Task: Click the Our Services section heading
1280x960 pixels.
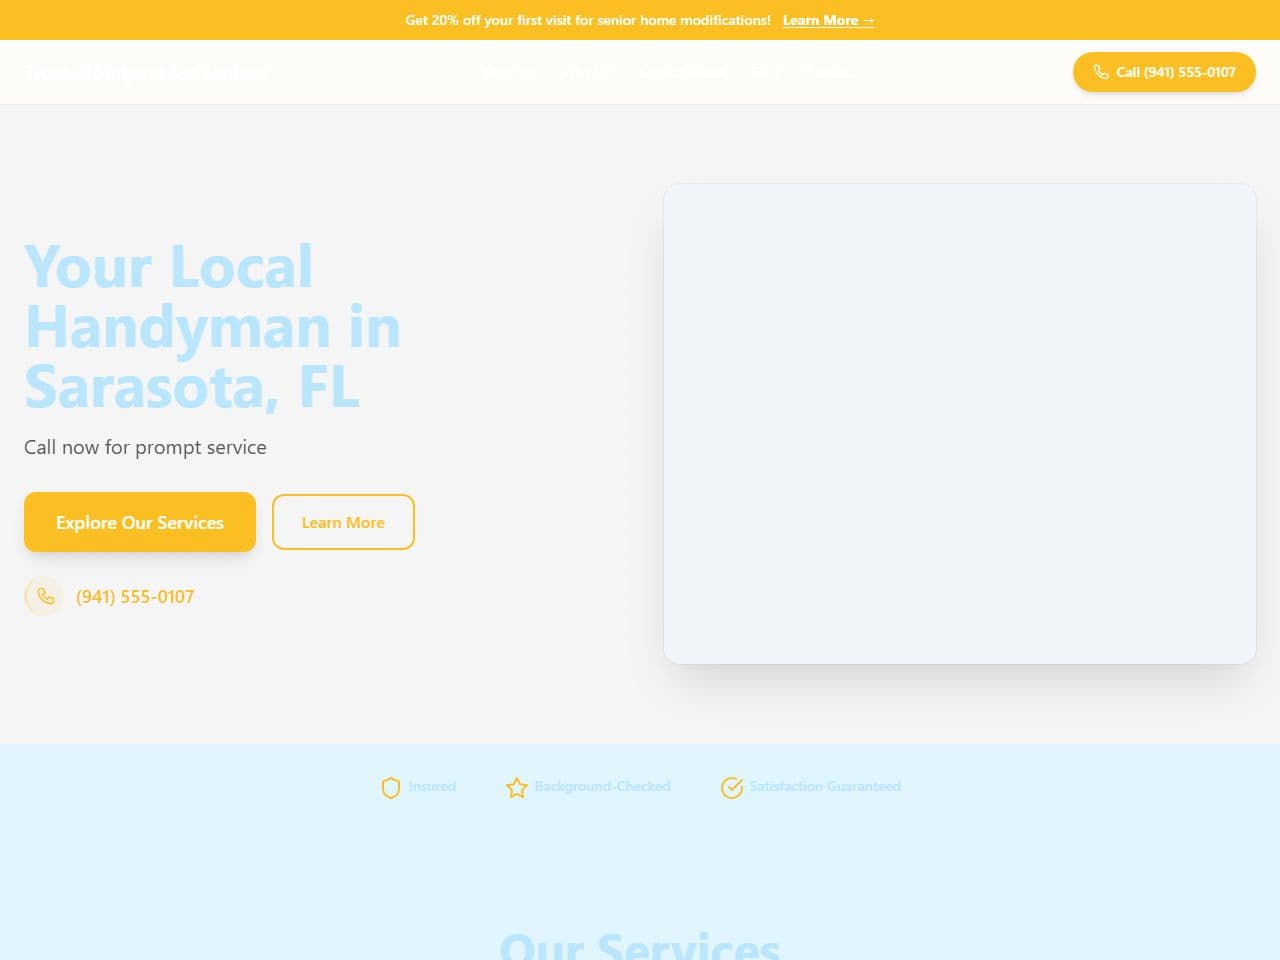Action: 640,945
